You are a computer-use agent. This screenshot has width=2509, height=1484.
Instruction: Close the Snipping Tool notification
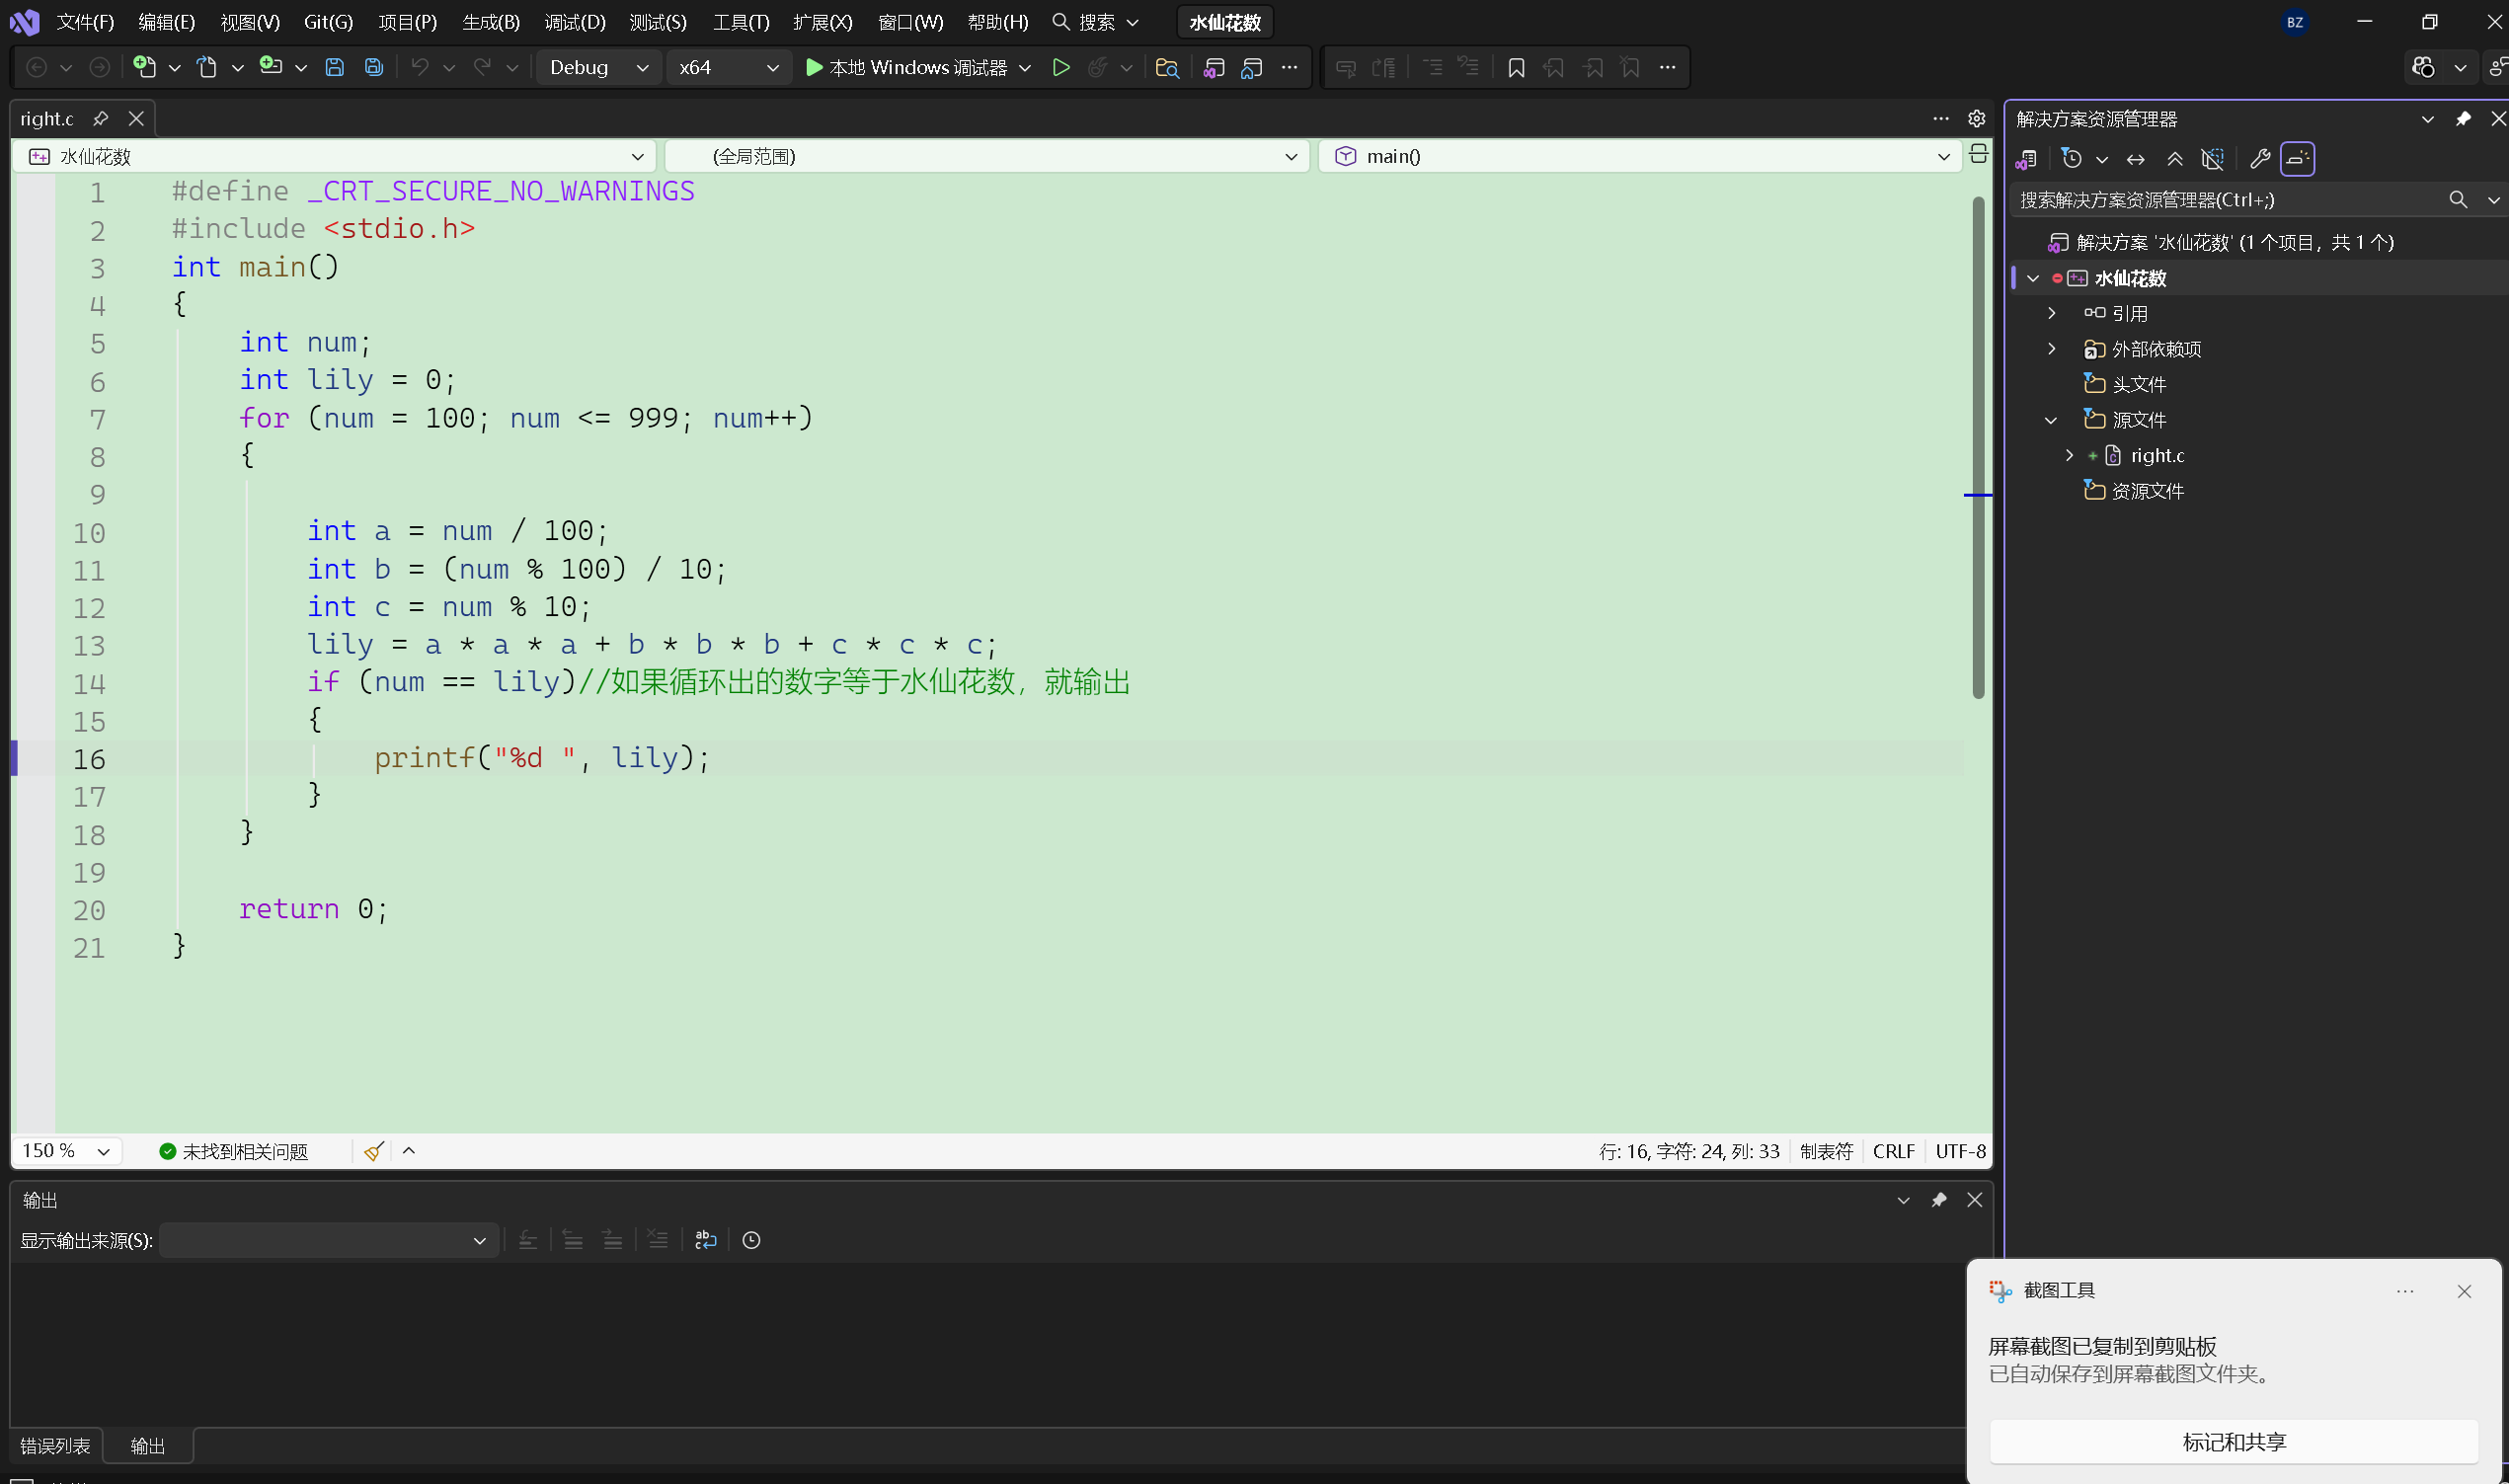click(x=2464, y=1291)
